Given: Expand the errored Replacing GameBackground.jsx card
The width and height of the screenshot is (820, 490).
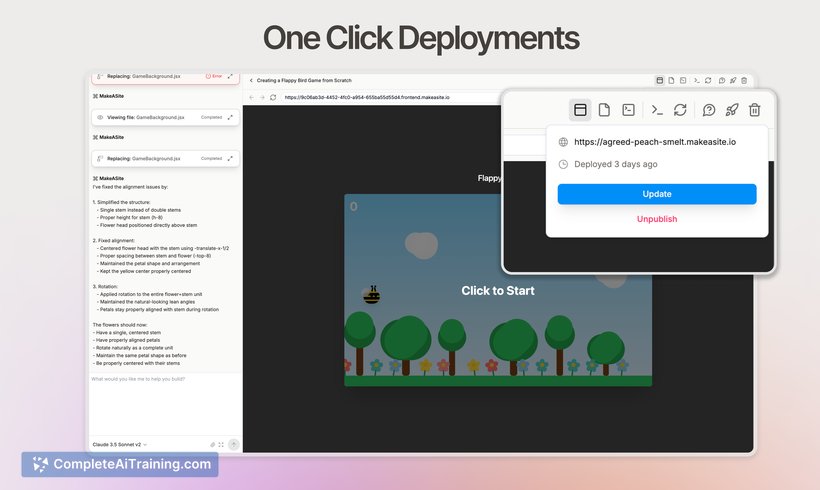Looking at the screenshot, I should tap(230, 76).
